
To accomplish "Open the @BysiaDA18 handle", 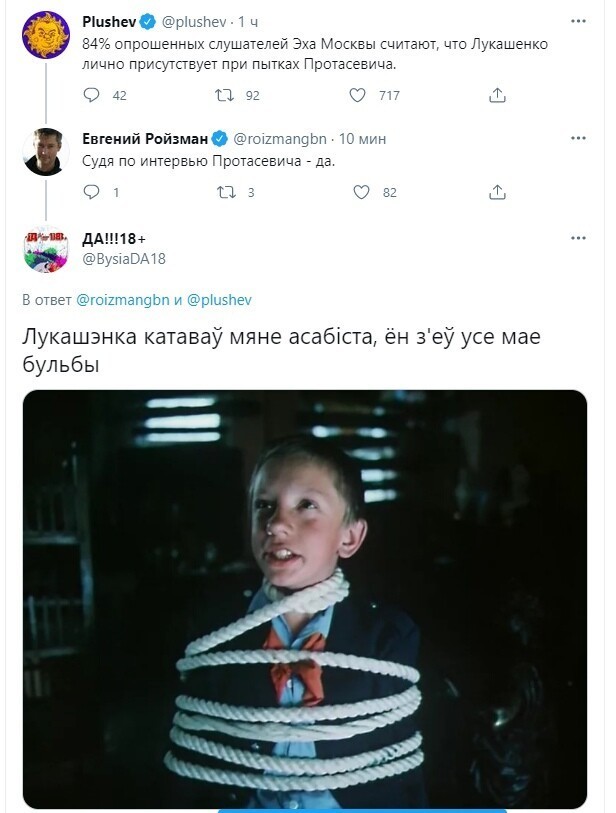I will 124,259.
